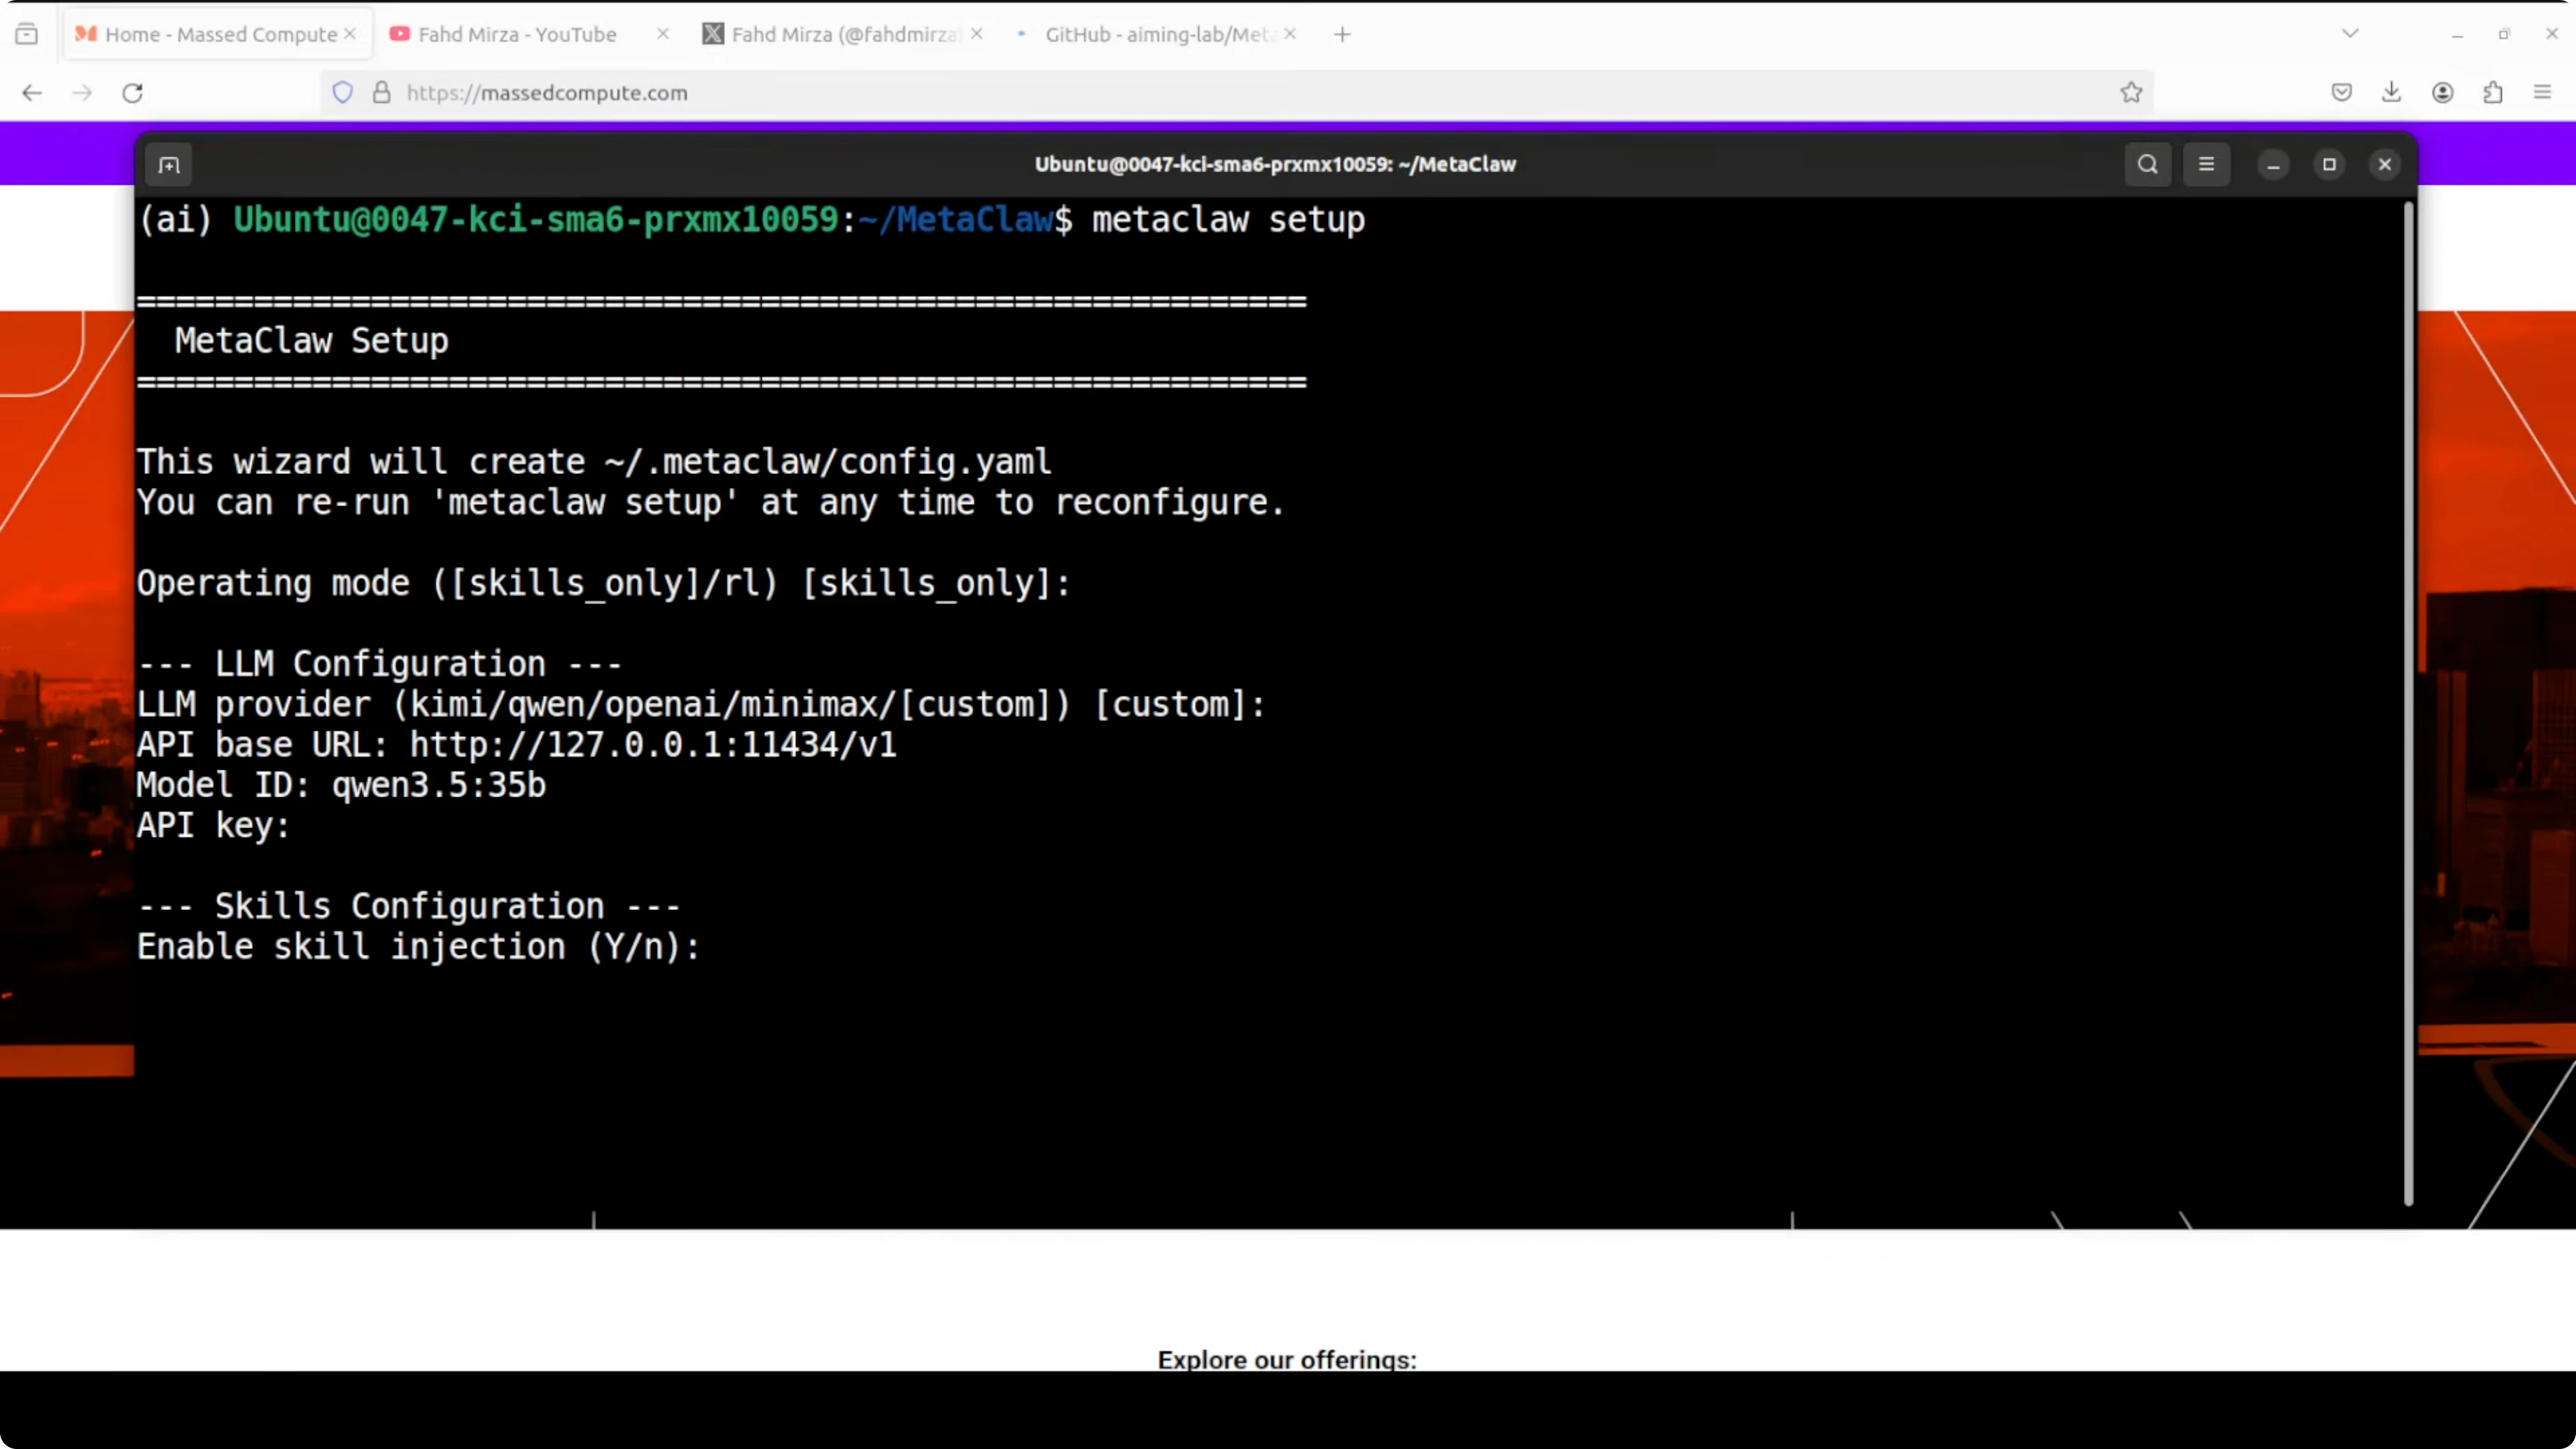Switch to the GitHub aiming-lab tab
The width and height of the screenshot is (2576, 1449).
tap(1150, 33)
